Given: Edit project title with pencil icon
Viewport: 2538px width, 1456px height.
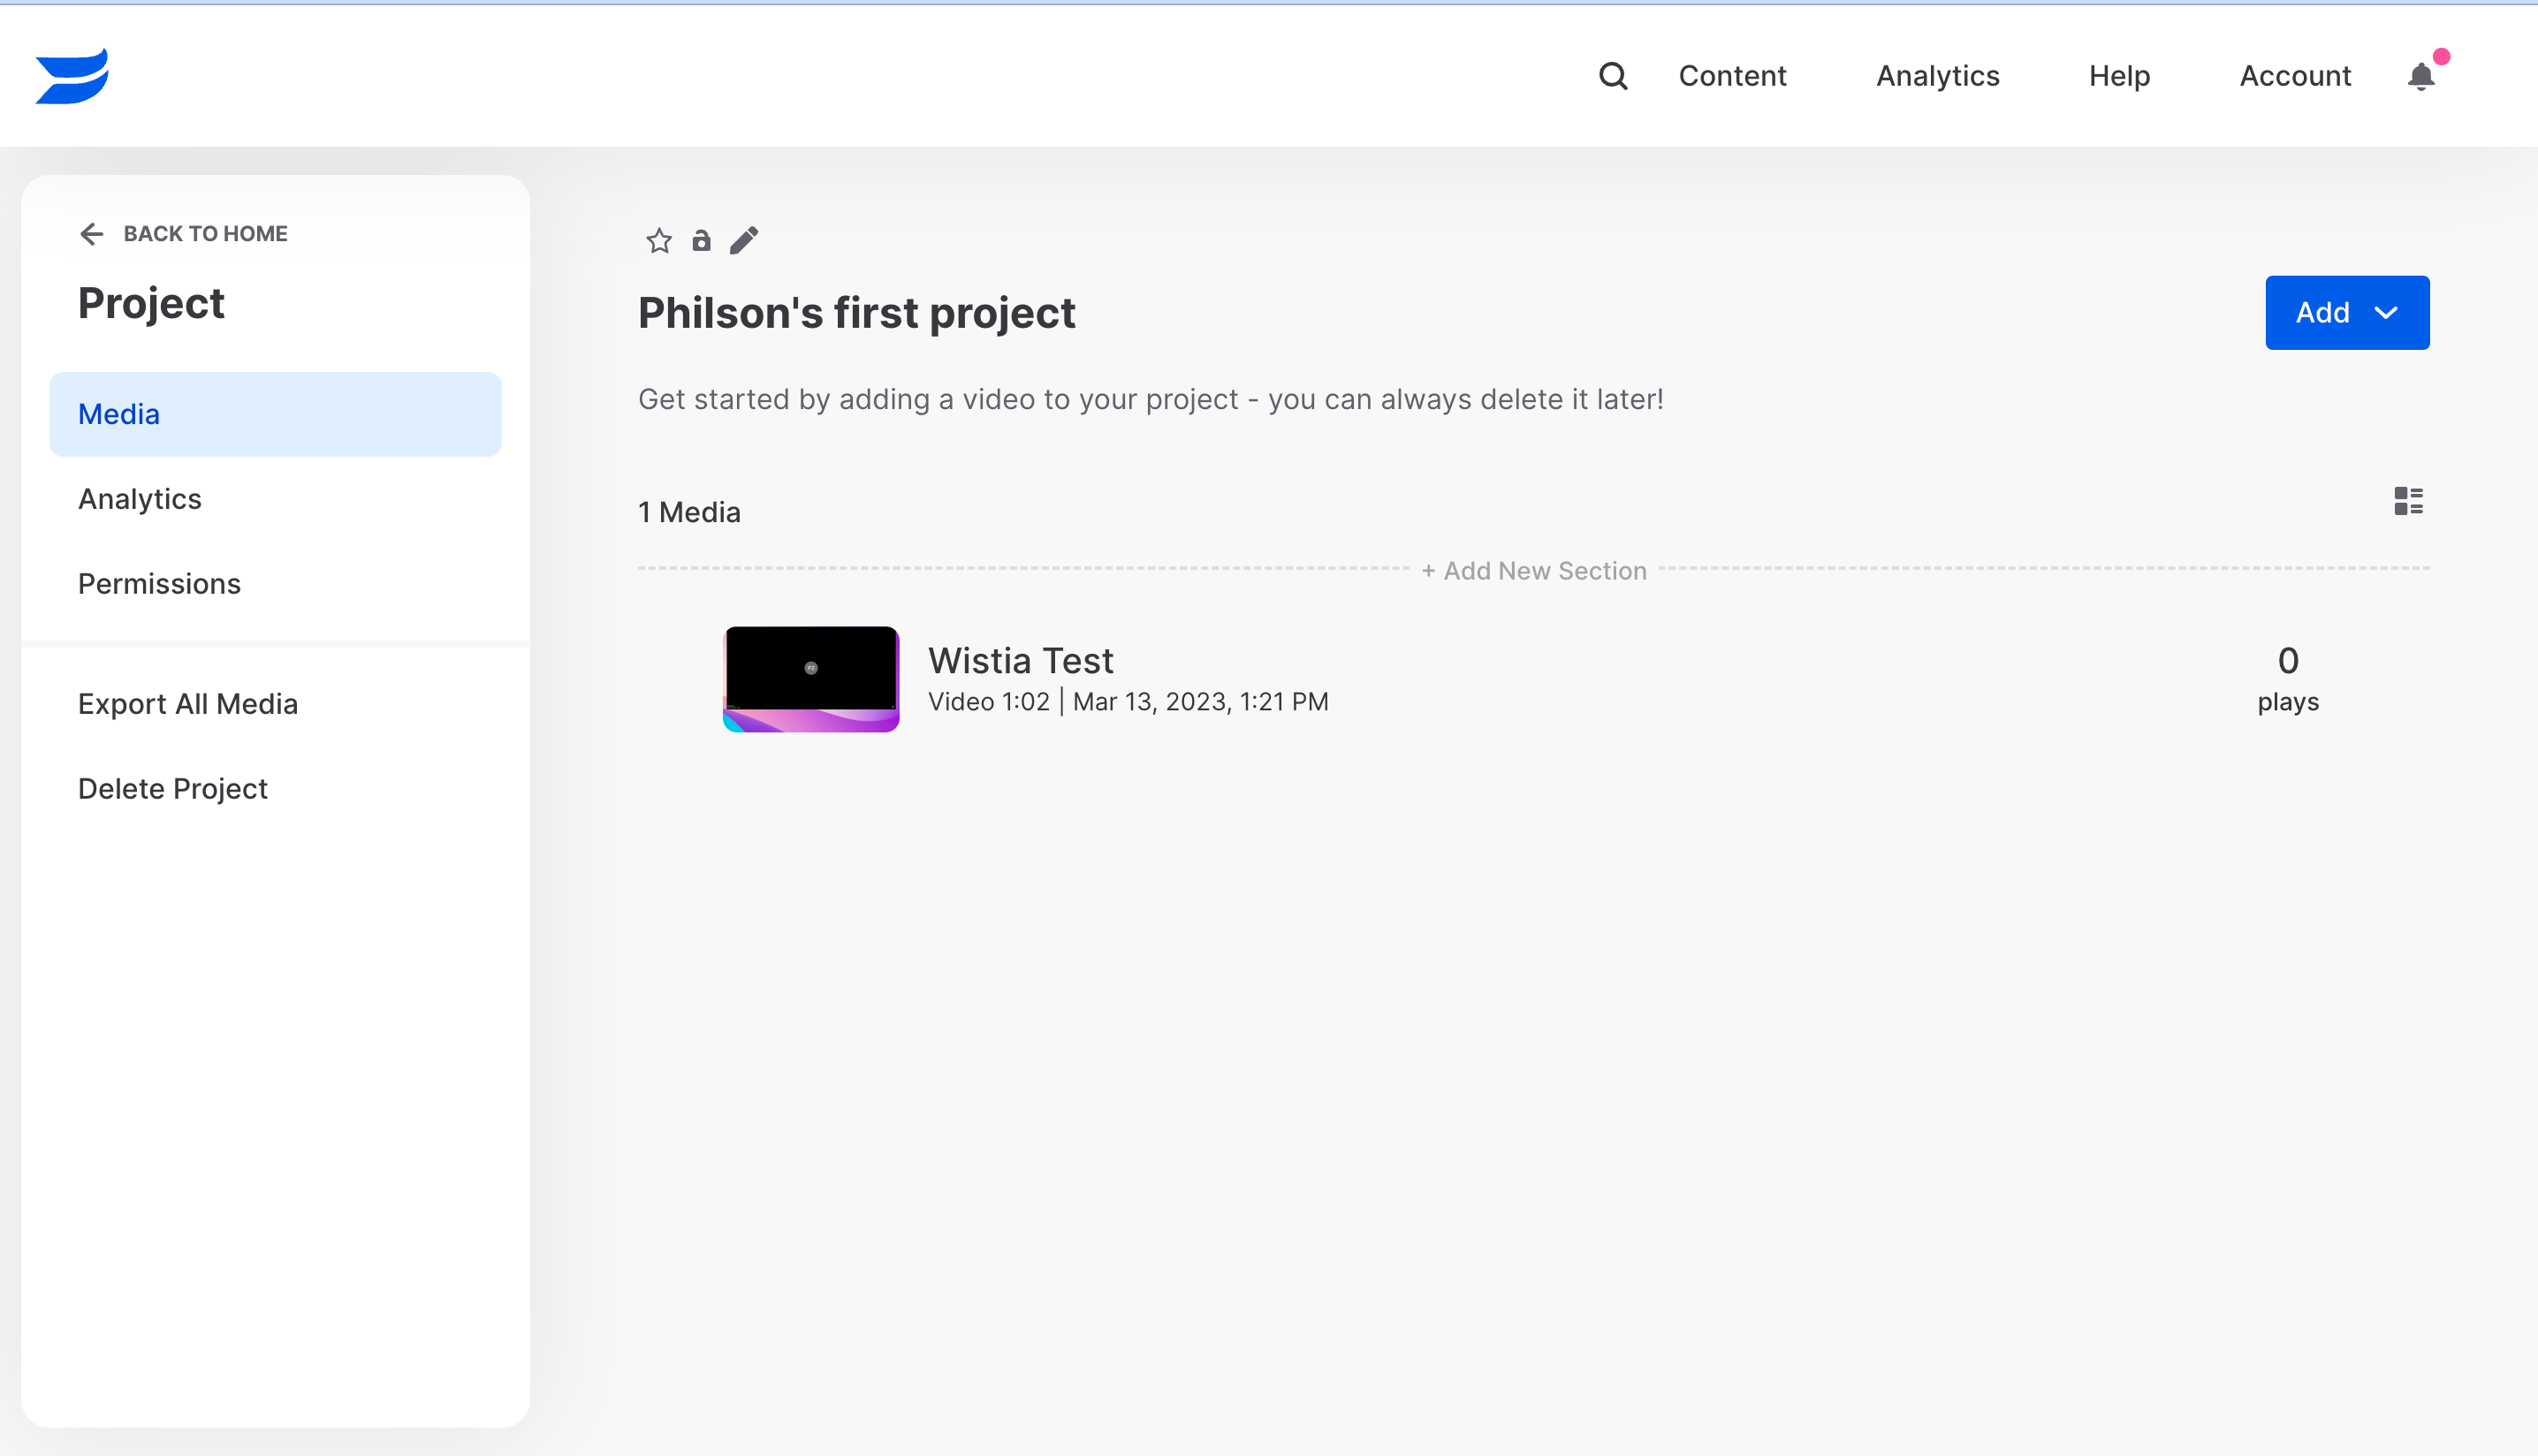Looking at the screenshot, I should tap(743, 241).
